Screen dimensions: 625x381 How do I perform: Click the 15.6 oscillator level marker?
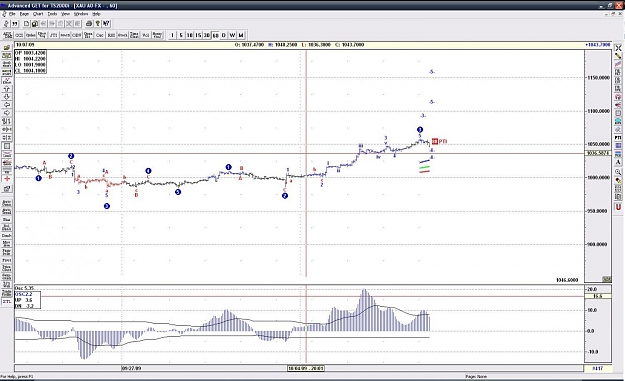597,296
